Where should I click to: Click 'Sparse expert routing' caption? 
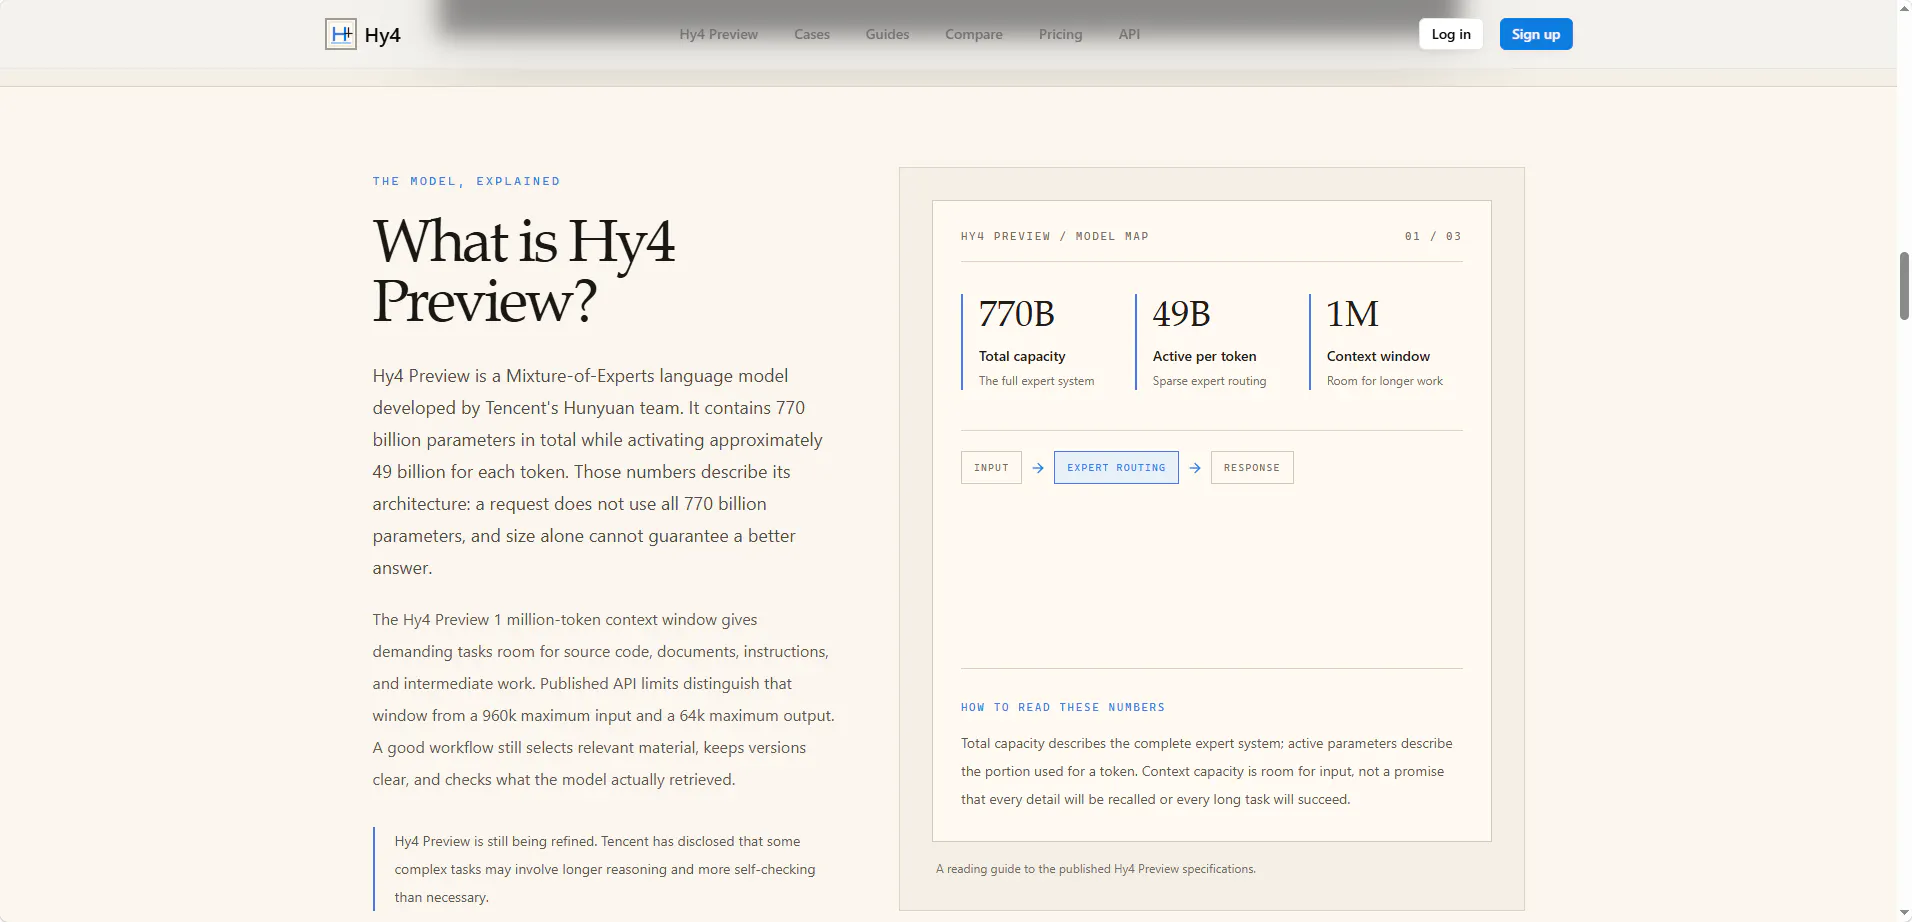pyautogui.click(x=1209, y=381)
